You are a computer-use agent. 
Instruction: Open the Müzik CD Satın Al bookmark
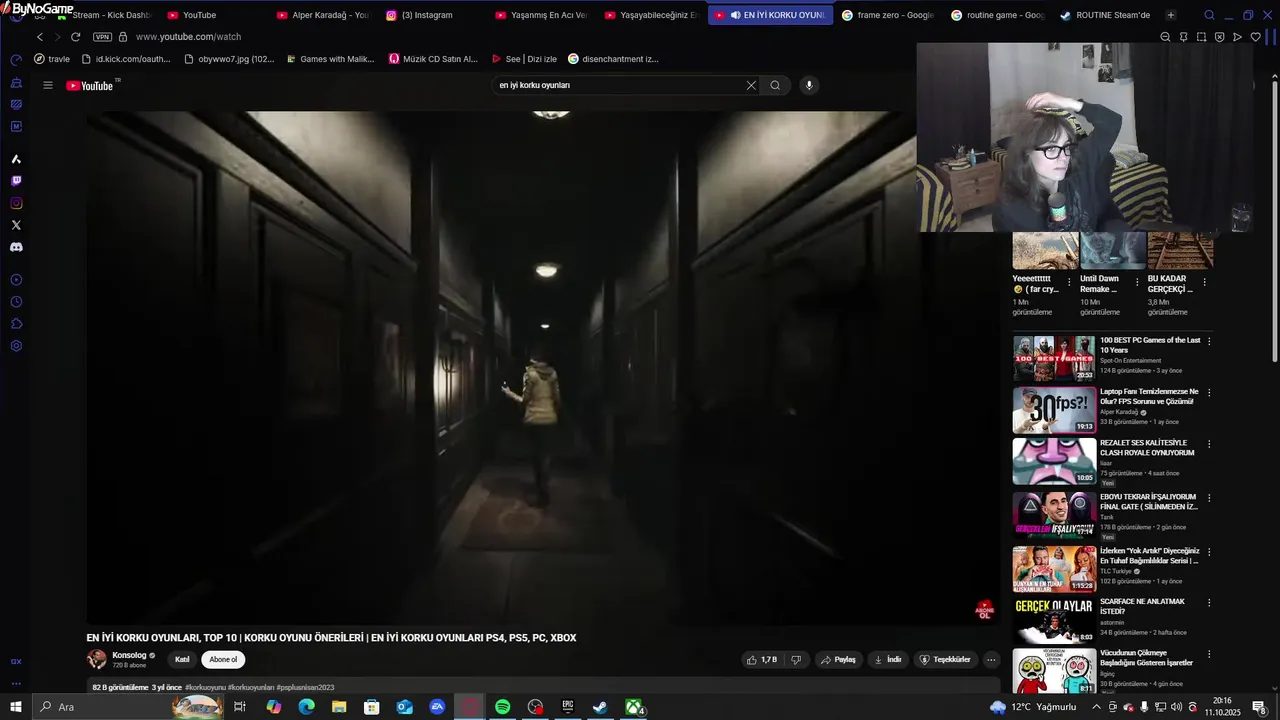(434, 59)
